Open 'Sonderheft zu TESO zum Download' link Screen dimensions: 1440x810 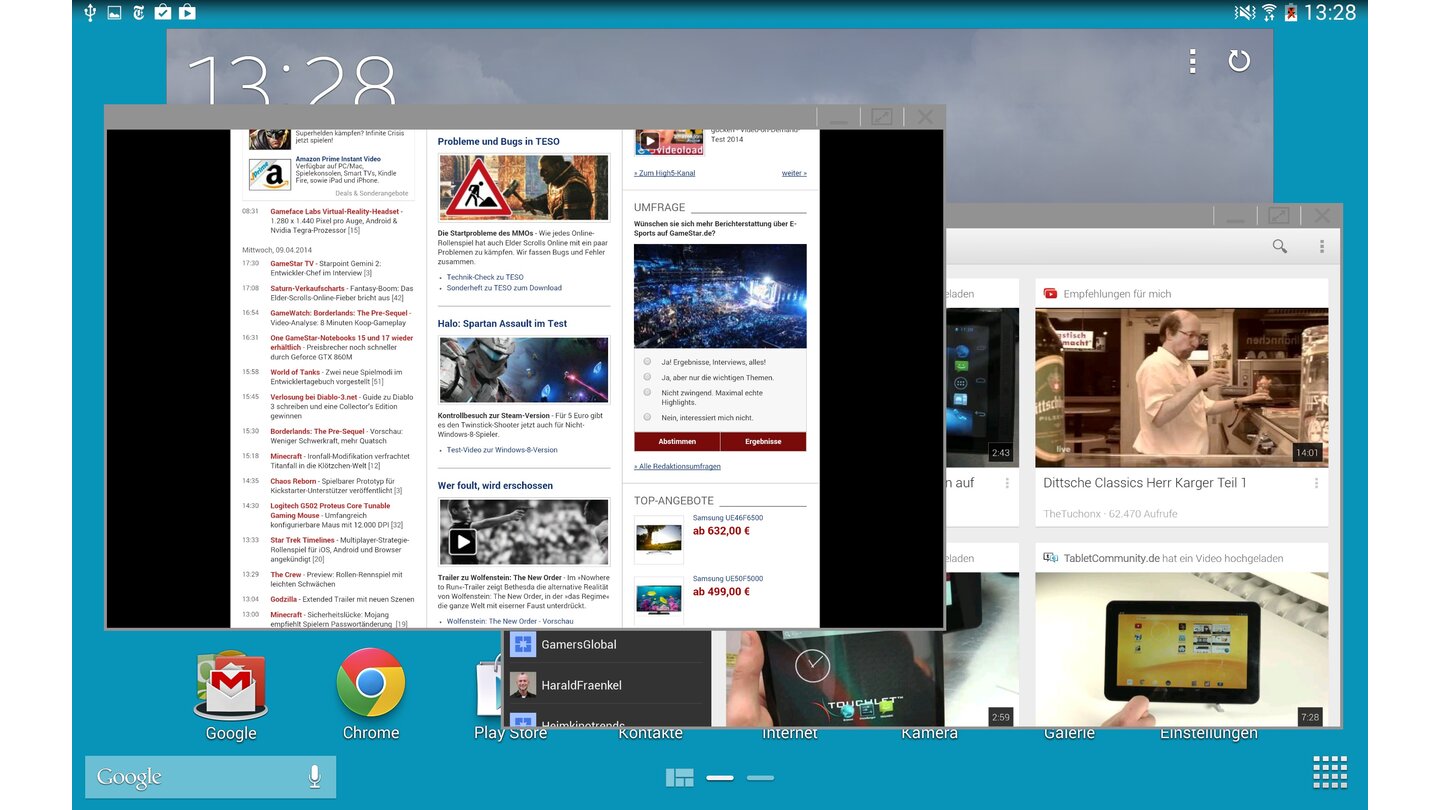(x=504, y=288)
